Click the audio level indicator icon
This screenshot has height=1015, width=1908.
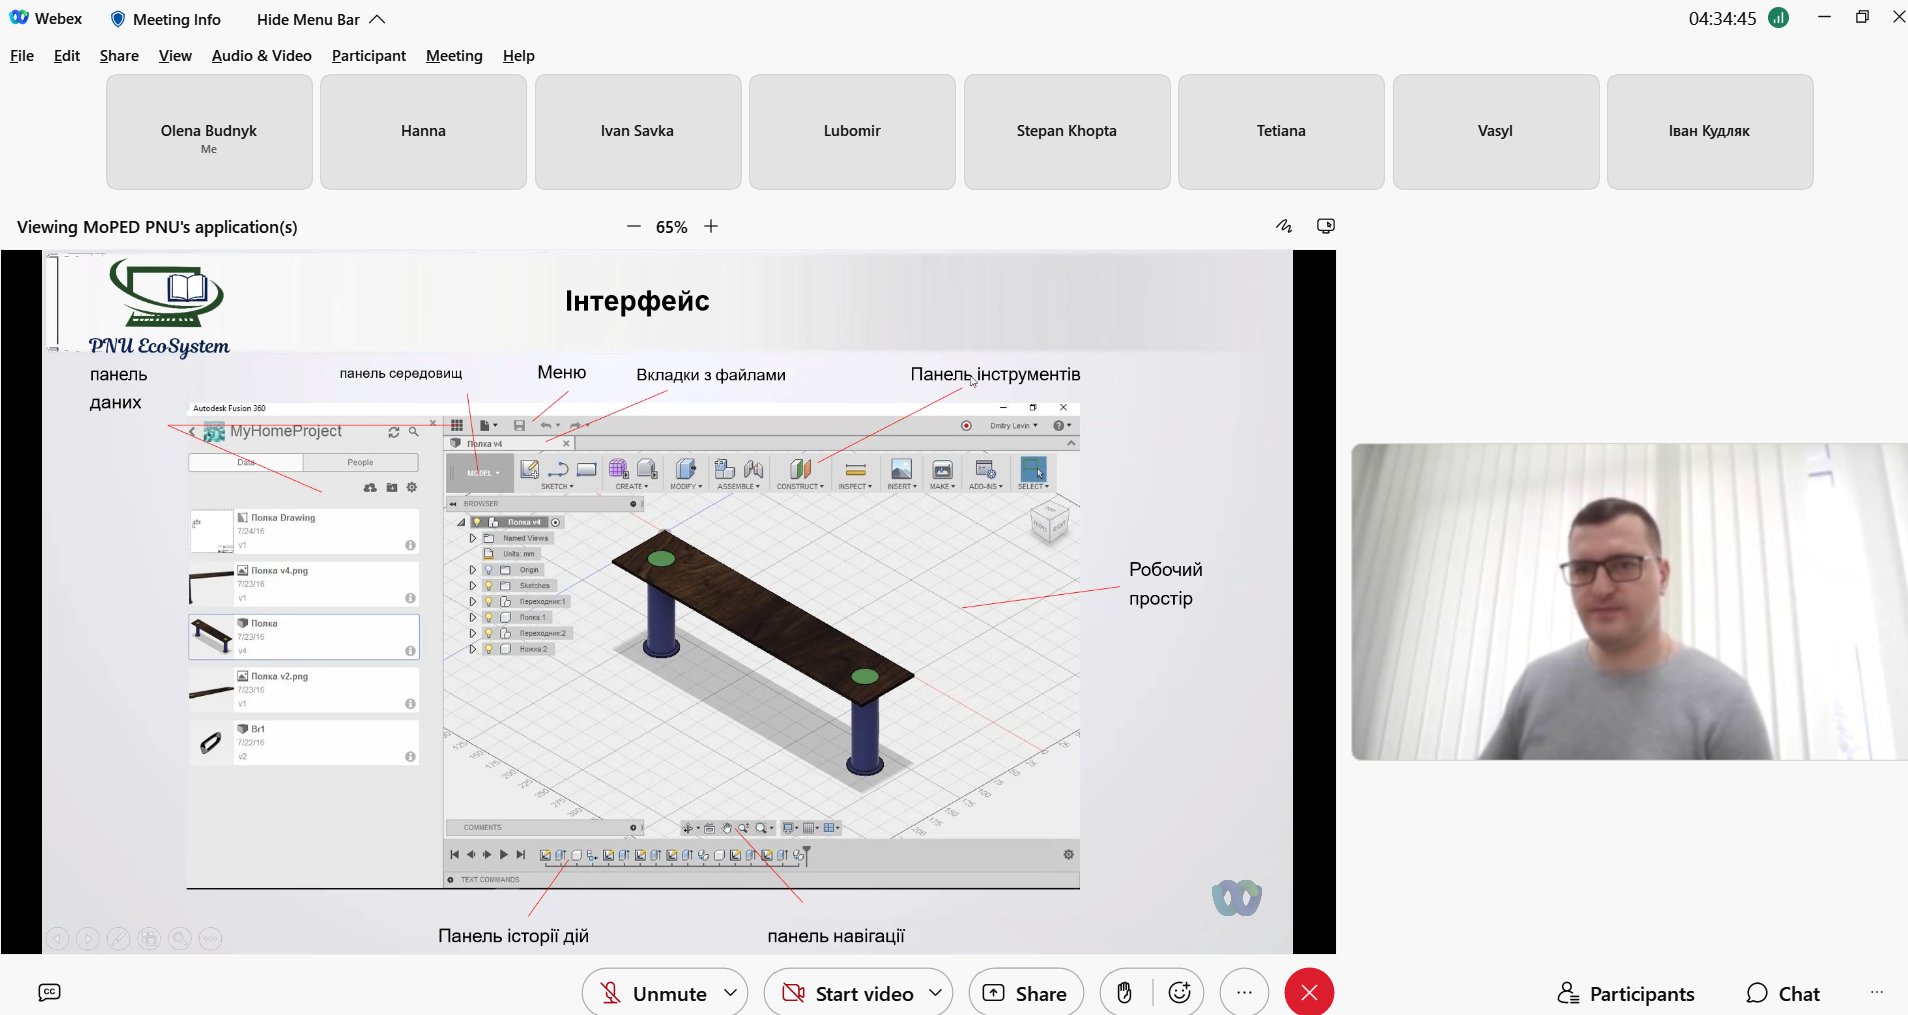coord(1778,18)
